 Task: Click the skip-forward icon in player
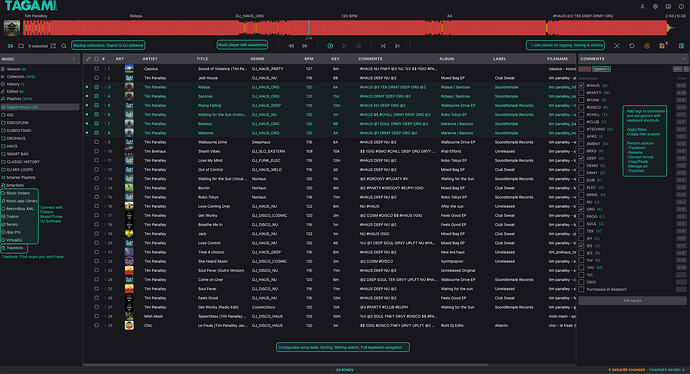pyautogui.click(x=397, y=46)
